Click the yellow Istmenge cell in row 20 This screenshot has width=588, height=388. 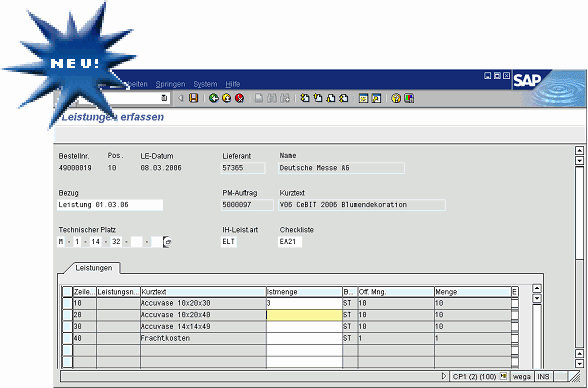[304, 315]
